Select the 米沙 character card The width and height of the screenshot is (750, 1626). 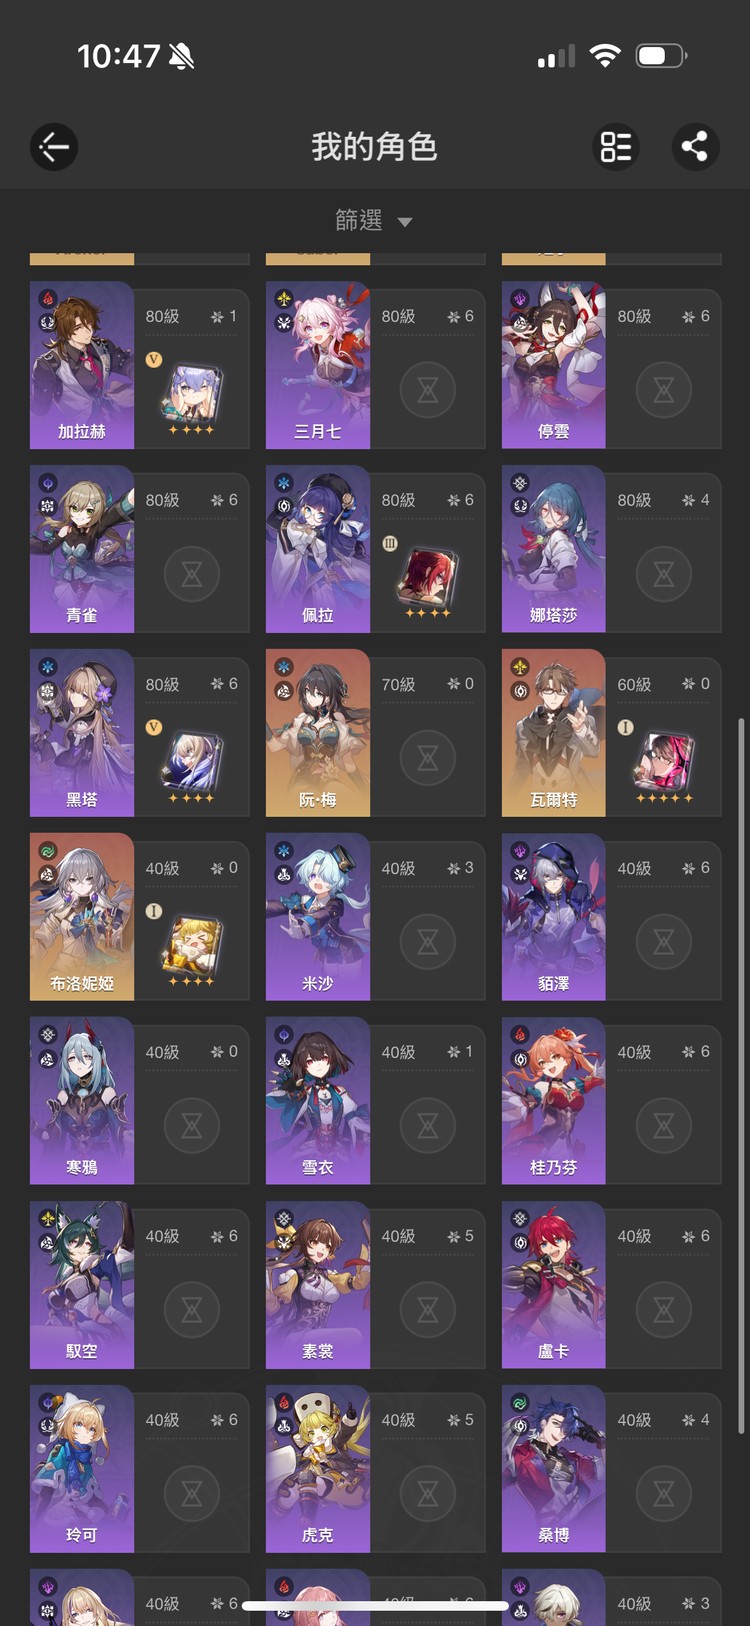coord(375,917)
